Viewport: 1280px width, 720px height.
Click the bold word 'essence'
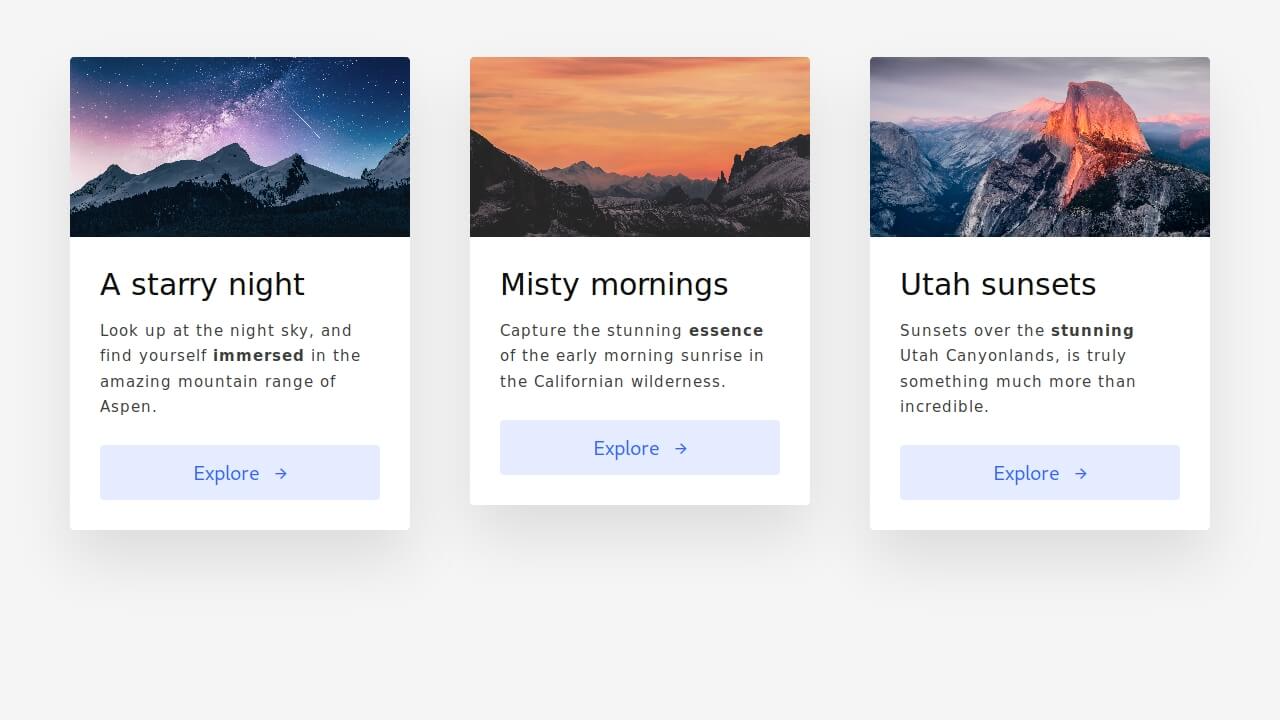point(726,330)
